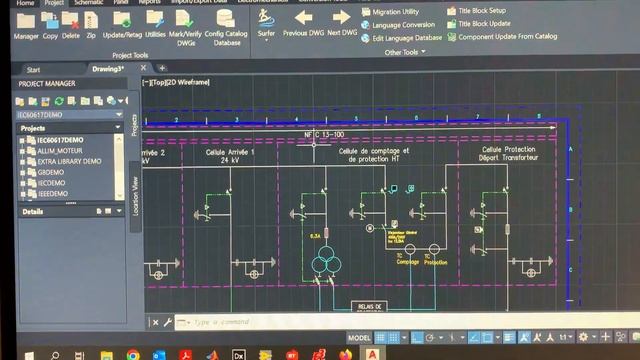Expand IEC60617DEMO project tree node
This screenshot has height=360, width=640.
(x=22, y=140)
